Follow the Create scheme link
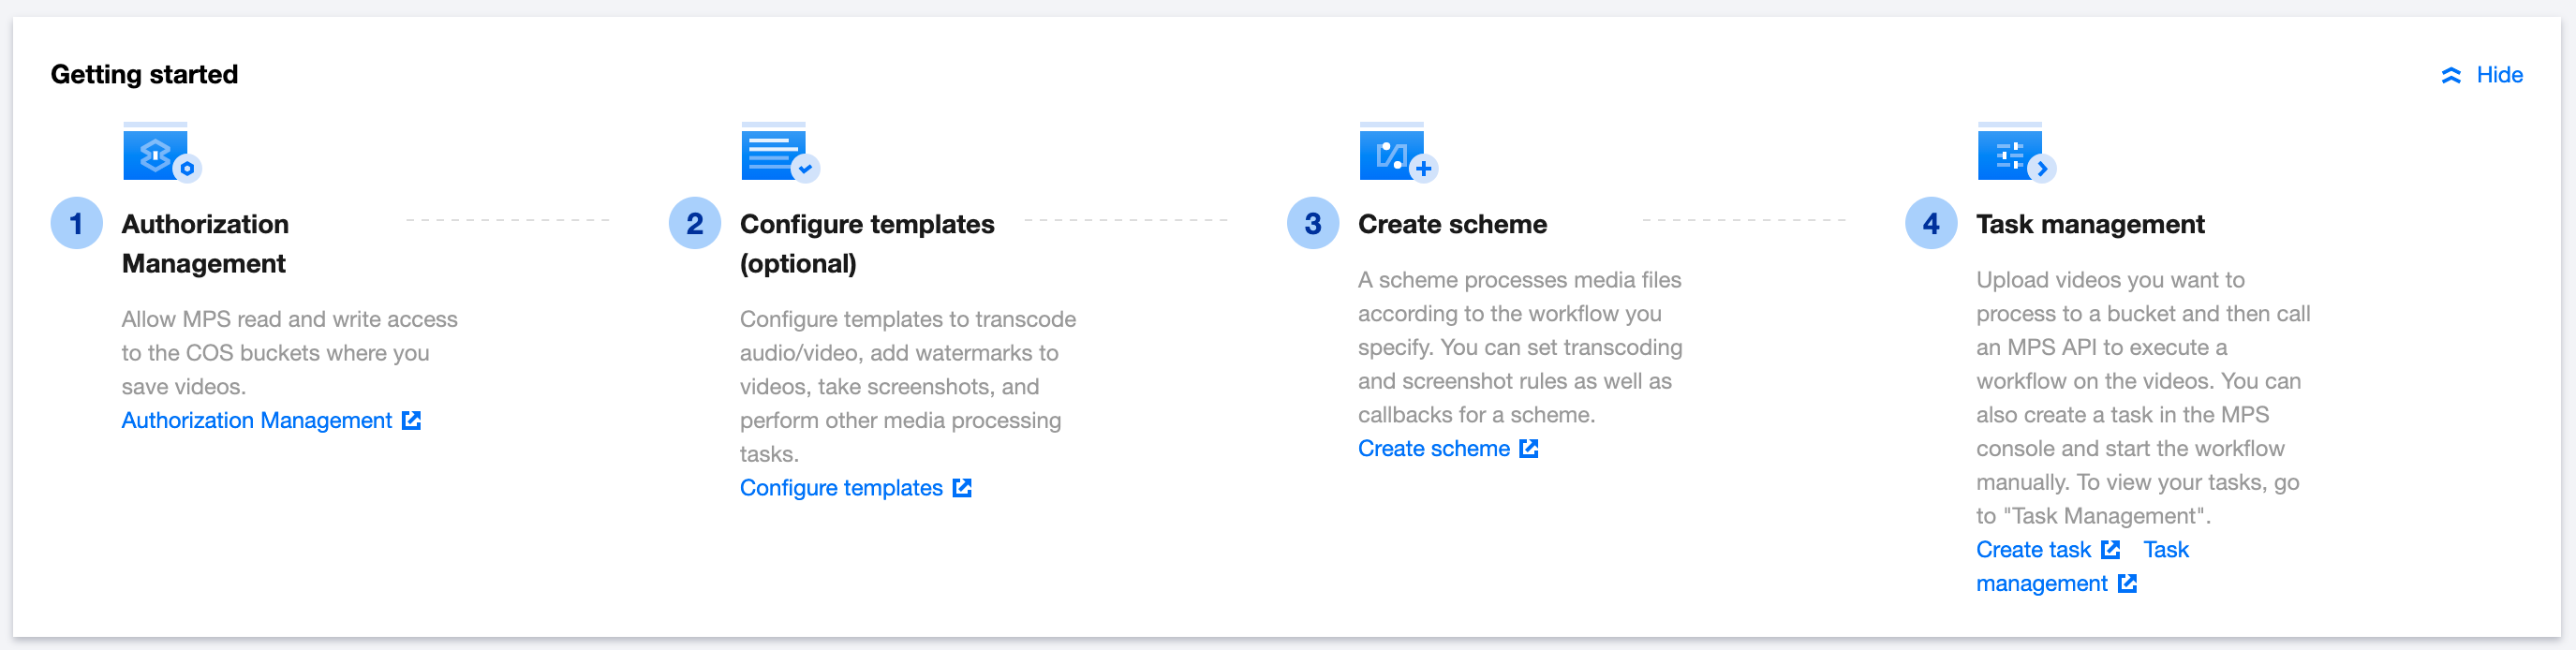This screenshot has width=2576, height=650. tap(1433, 449)
